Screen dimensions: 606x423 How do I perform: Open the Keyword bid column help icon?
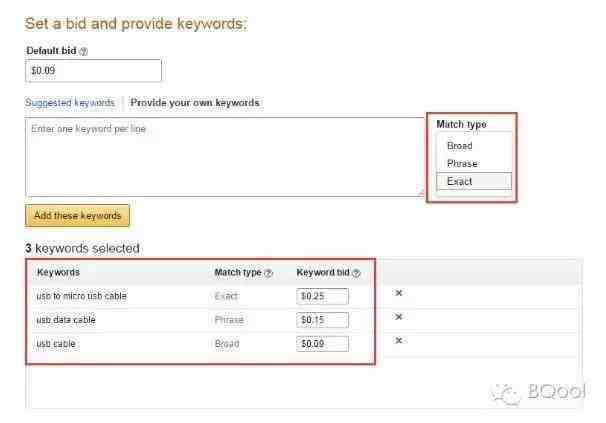point(356,273)
